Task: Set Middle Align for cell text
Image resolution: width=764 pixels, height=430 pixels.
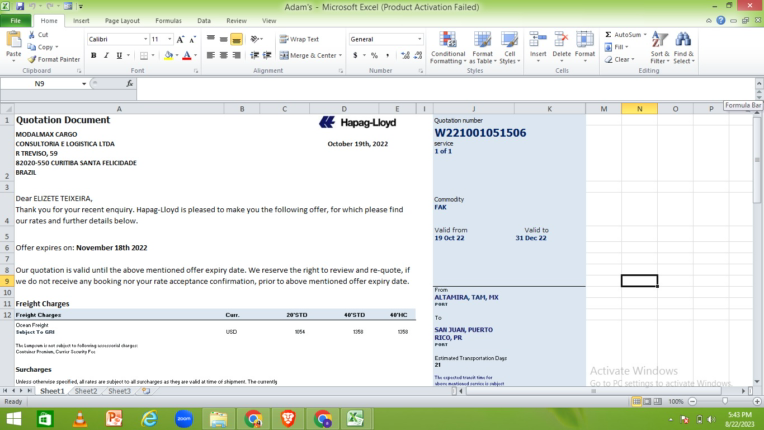Action: pos(223,39)
